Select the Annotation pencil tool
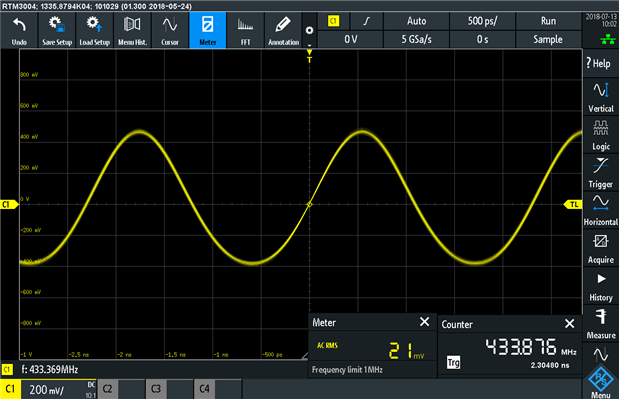Viewport: 619px width, 399px height. (x=283, y=30)
